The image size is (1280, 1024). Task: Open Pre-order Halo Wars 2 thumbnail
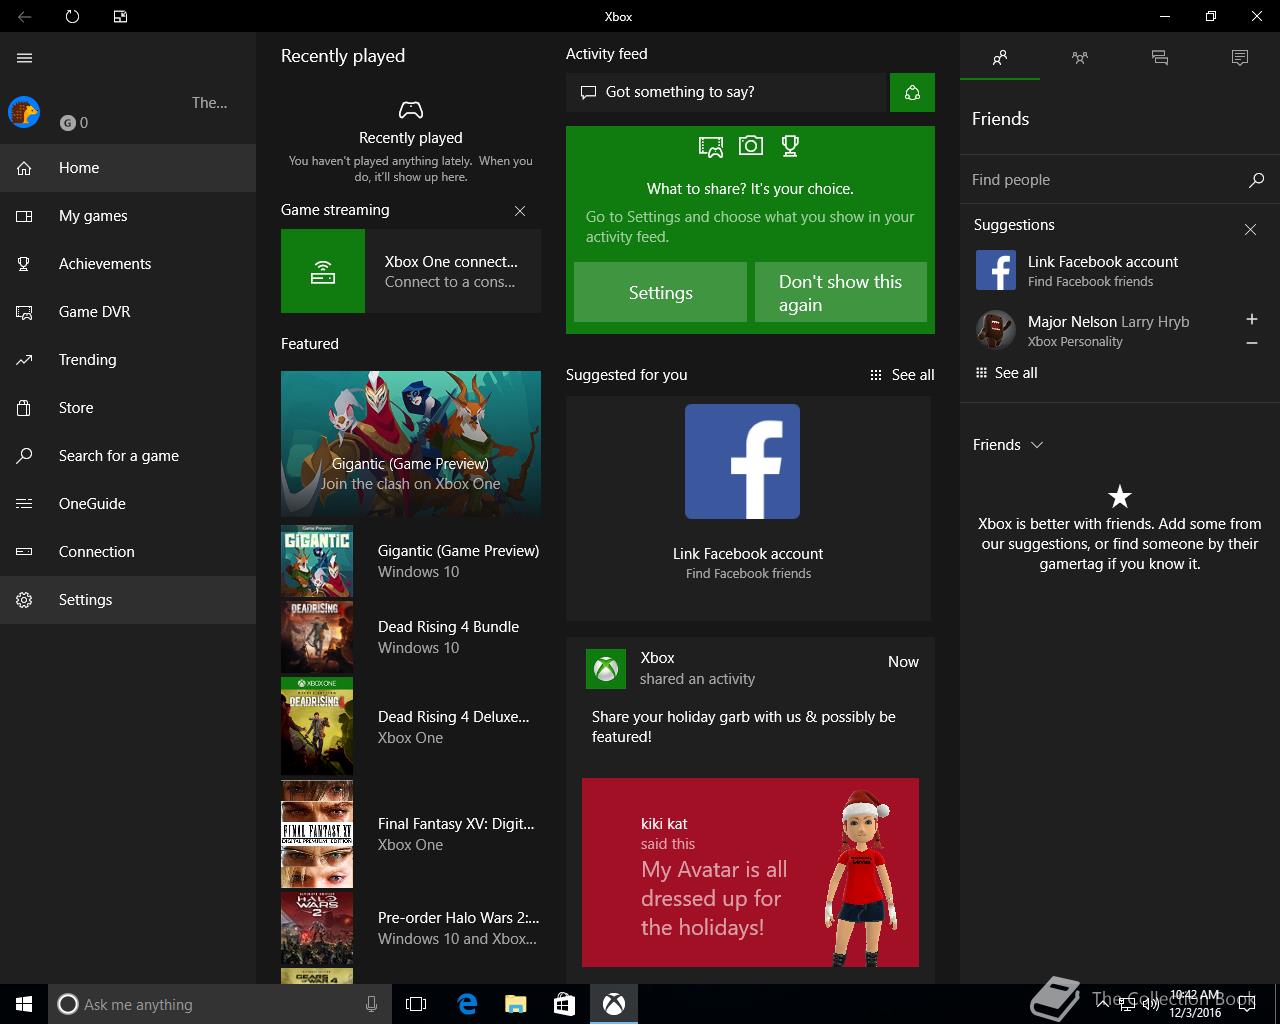tap(317, 928)
